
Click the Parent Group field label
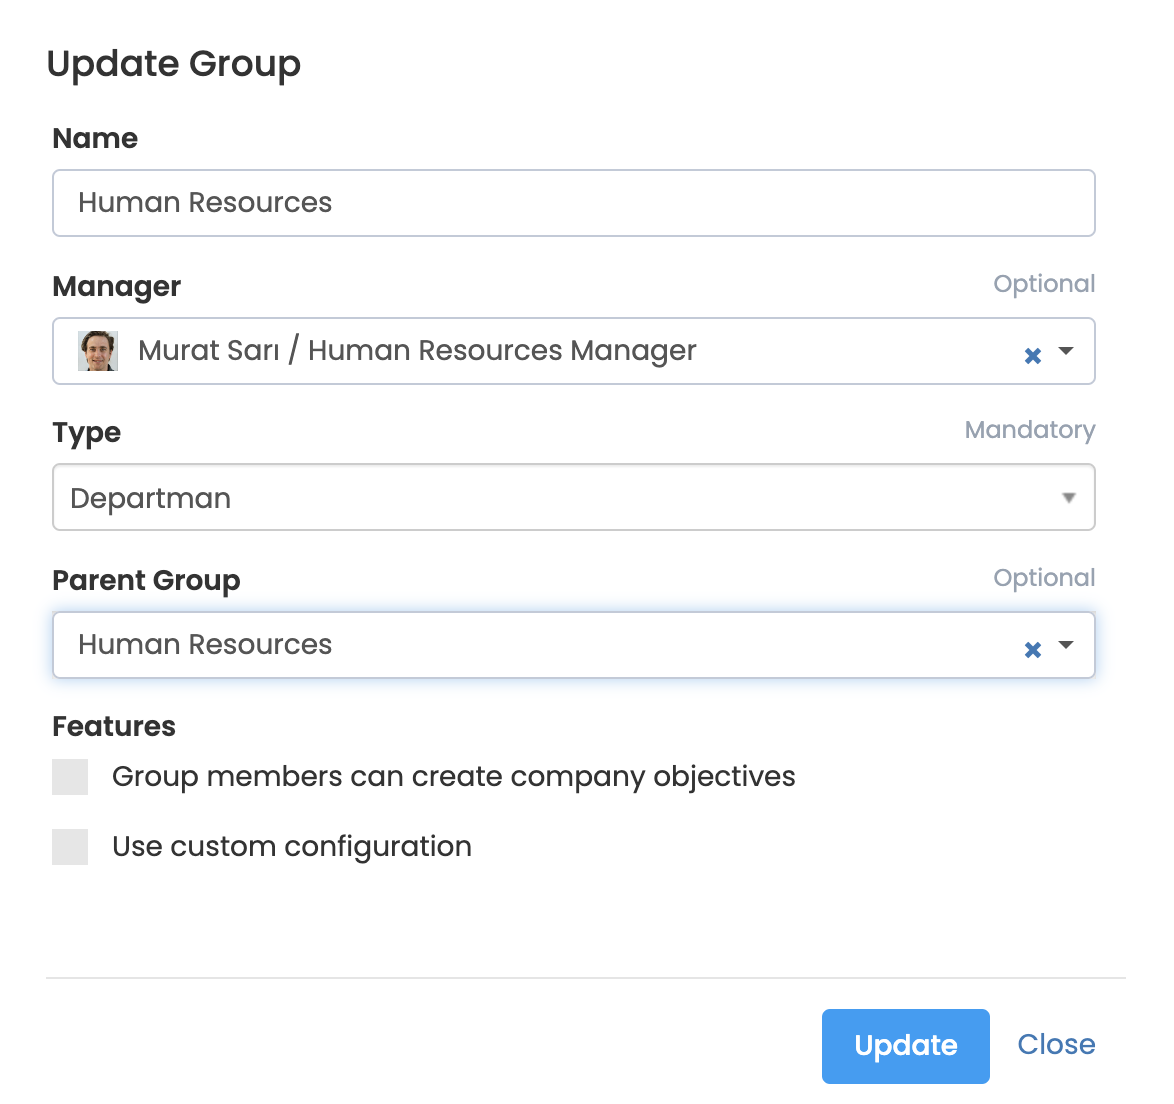click(146, 580)
